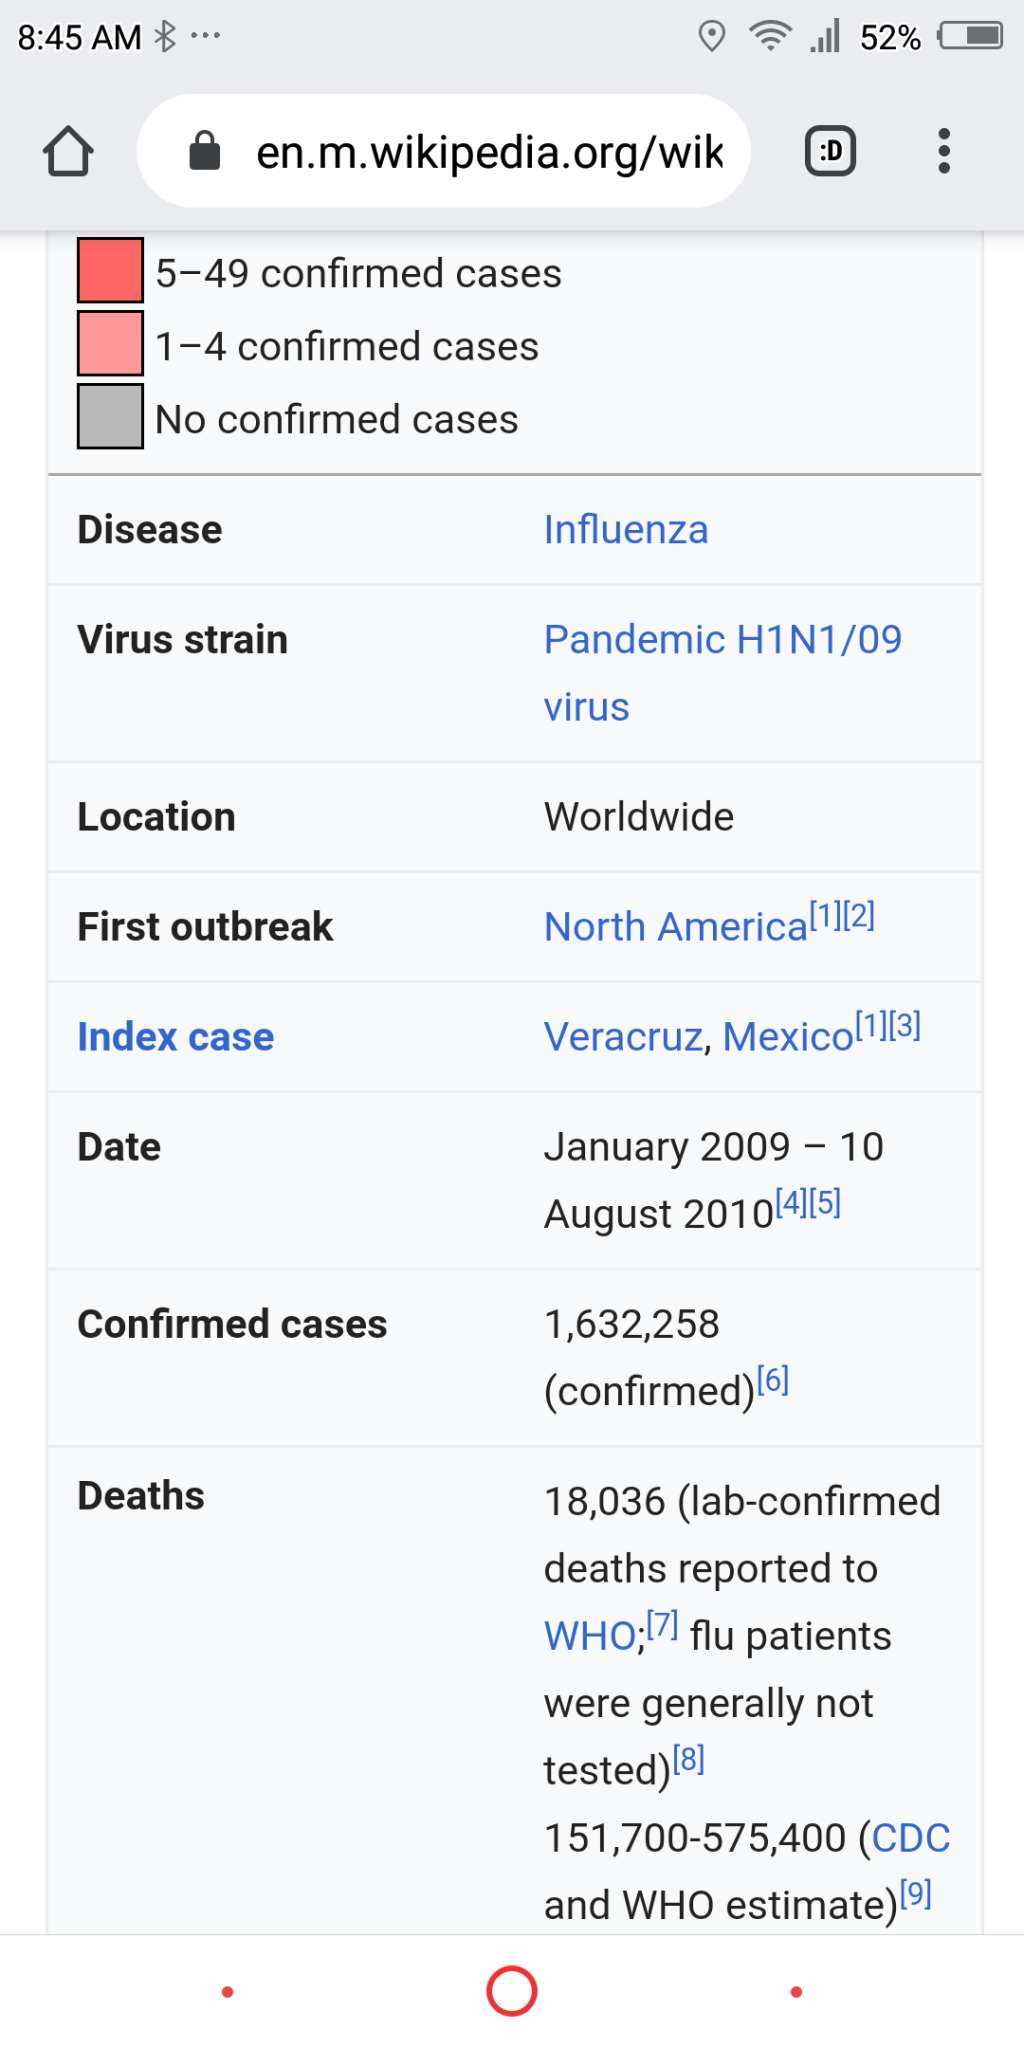Tap the browser home icon
The image size is (1024, 2048).
(x=68, y=152)
